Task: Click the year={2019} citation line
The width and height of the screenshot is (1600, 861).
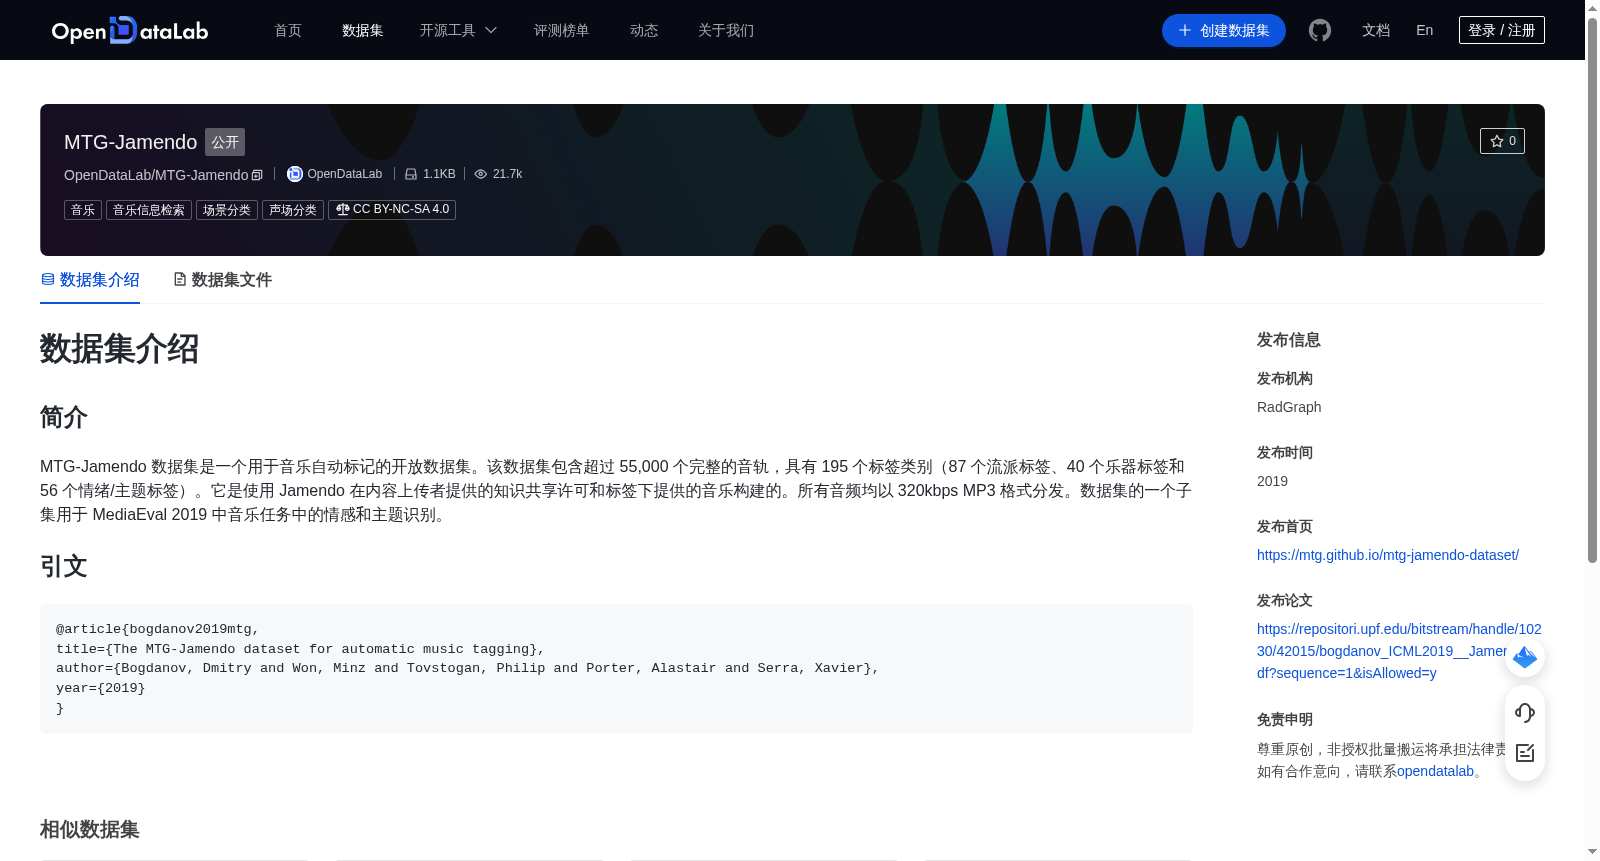Action: pyautogui.click(x=100, y=688)
